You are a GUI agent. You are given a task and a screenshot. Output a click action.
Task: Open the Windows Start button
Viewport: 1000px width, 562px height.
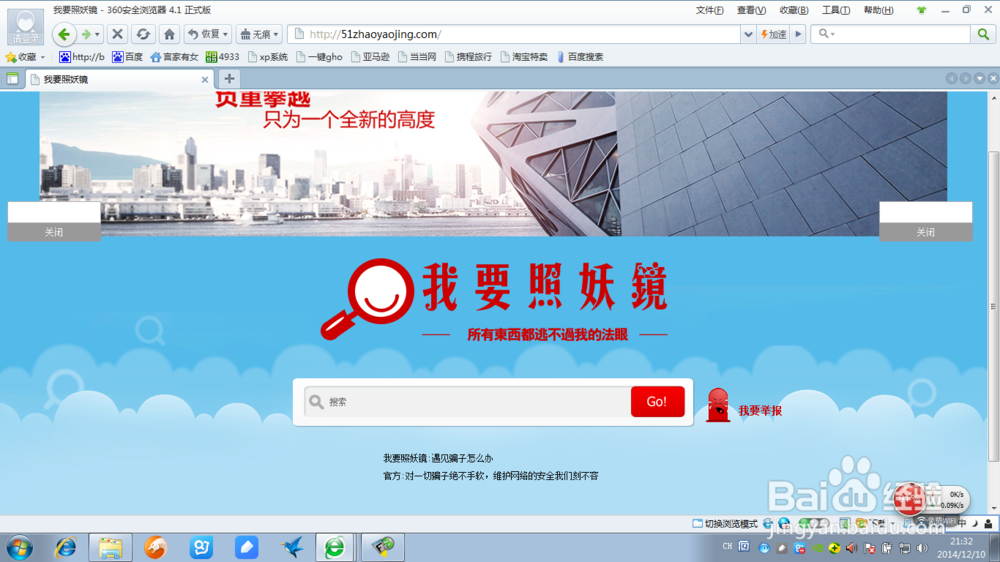coord(20,547)
